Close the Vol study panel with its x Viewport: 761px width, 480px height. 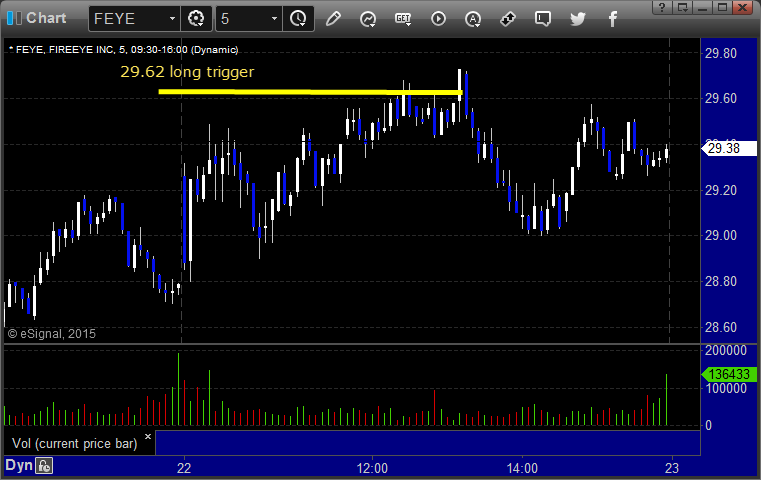tap(148, 436)
